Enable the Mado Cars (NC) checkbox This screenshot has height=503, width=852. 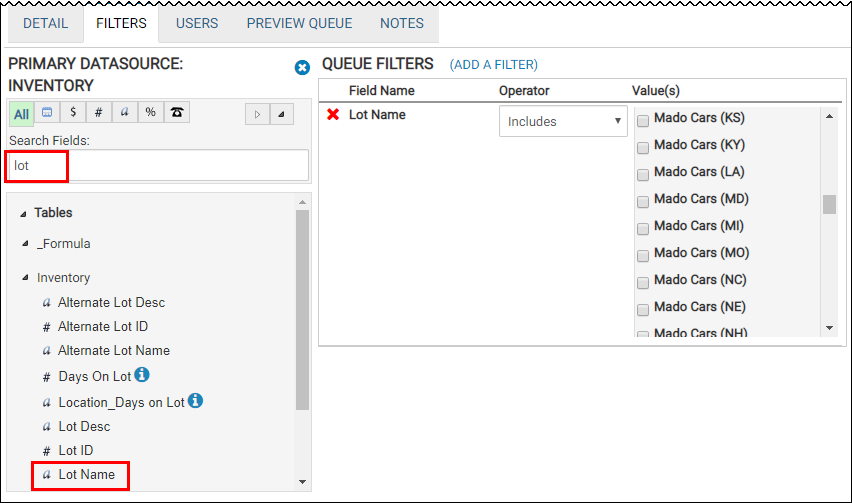point(643,282)
